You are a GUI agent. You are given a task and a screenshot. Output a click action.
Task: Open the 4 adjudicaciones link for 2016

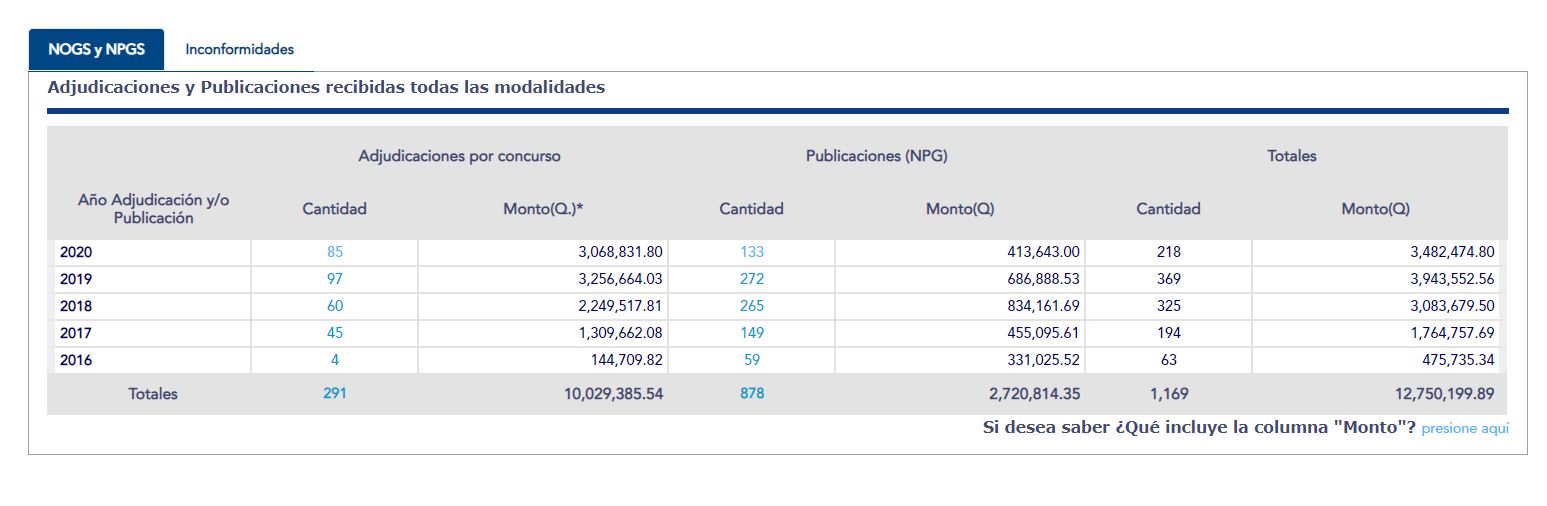tap(334, 360)
